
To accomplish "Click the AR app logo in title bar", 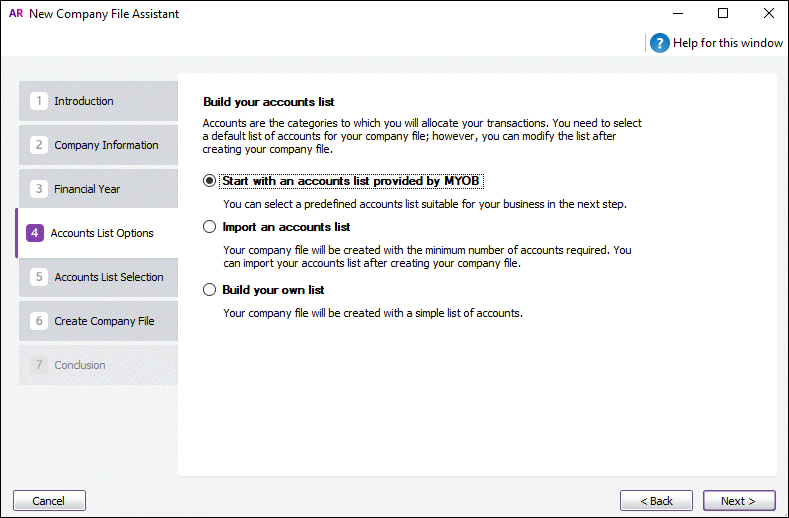I will pyautogui.click(x=15, y=14).
